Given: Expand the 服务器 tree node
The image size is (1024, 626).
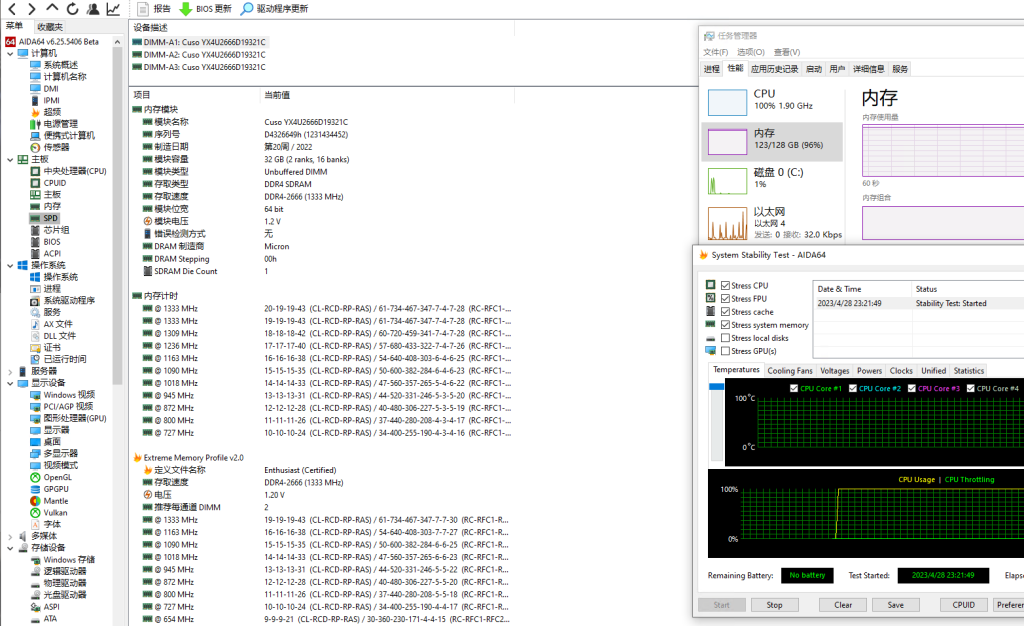Looking at the screenshot, I should (10, 371).
